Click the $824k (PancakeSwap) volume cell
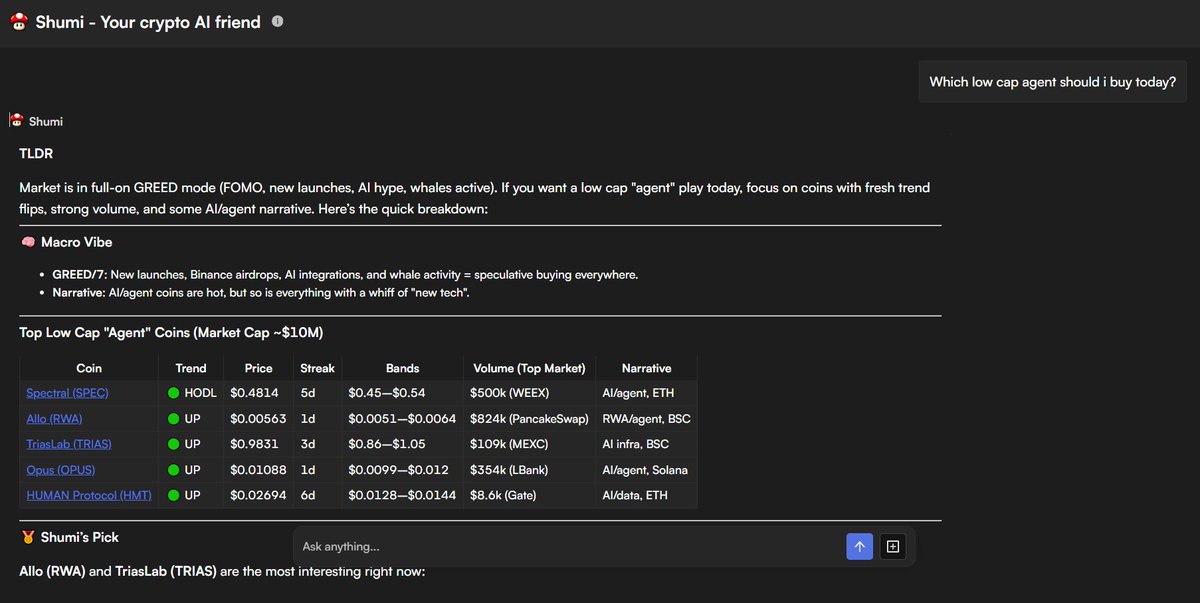 click(x=529, y=419)
